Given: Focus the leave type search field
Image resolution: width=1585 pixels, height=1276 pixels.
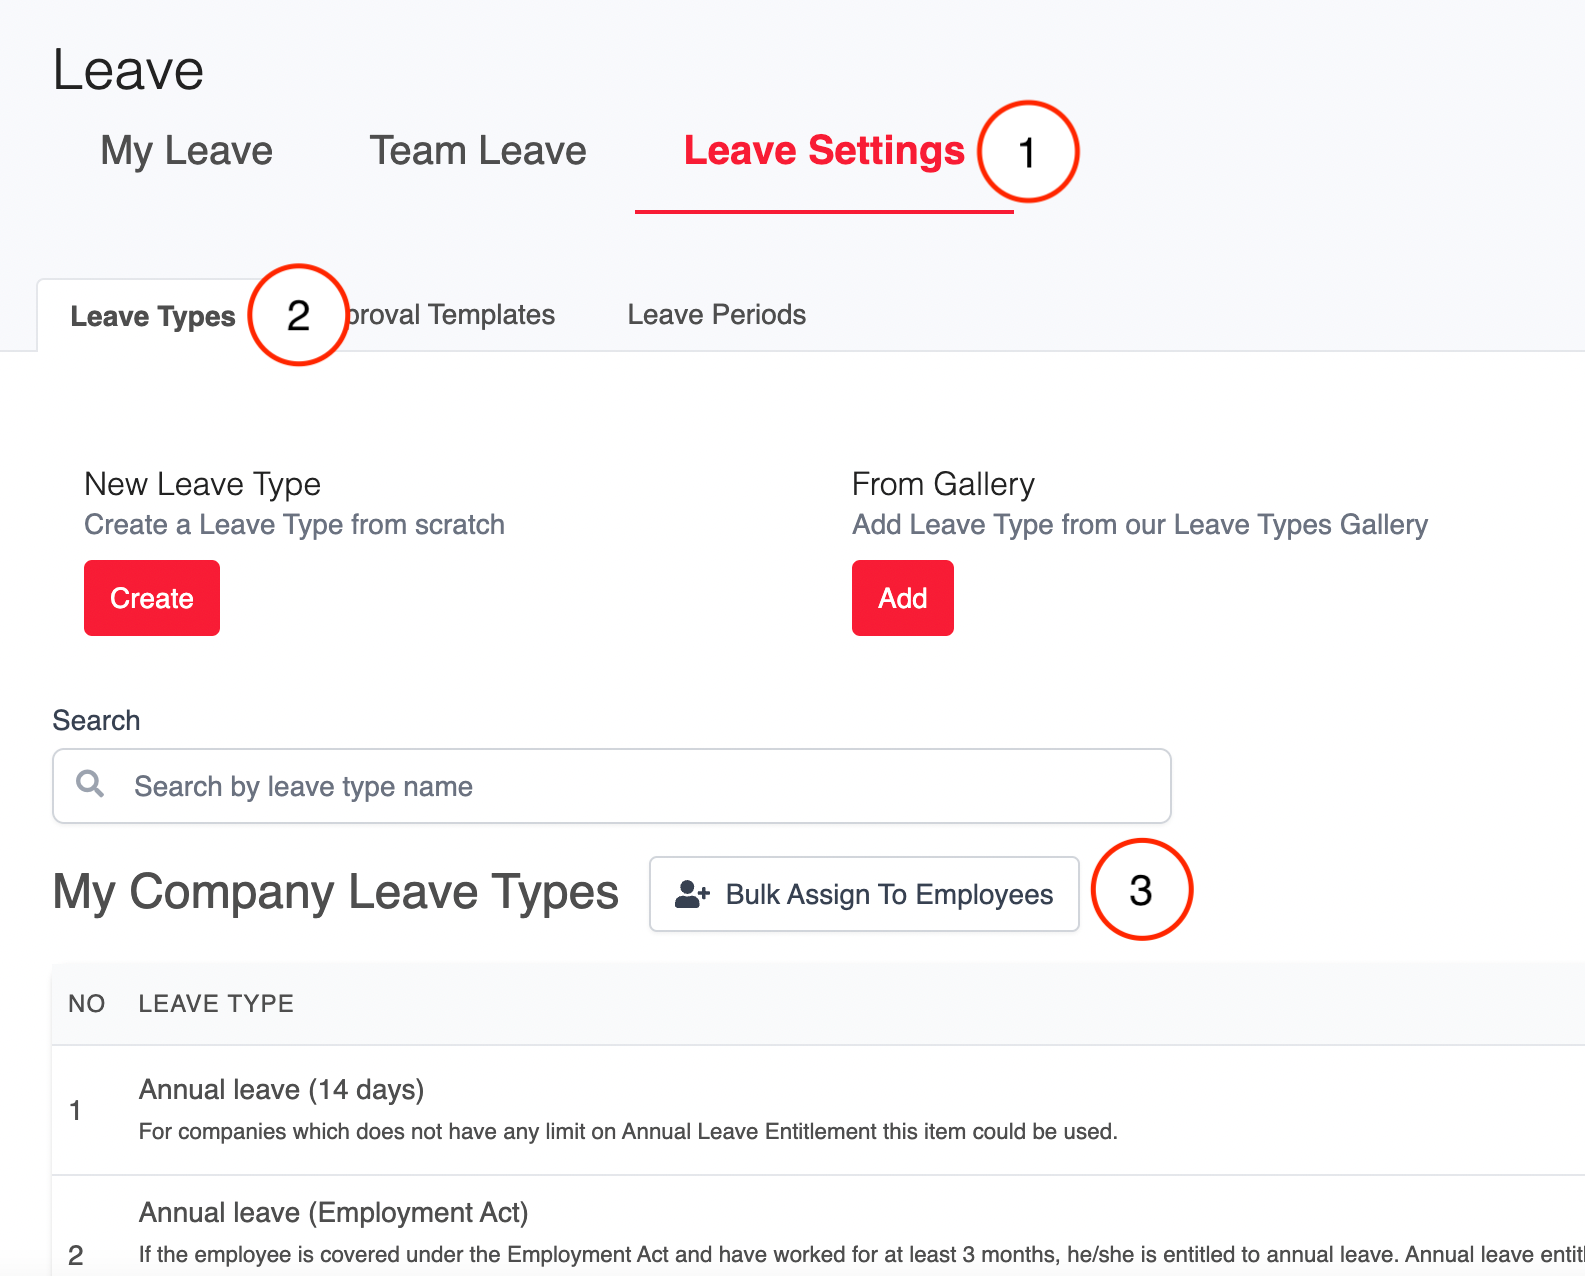Looking at the screenshot, I should tap(612, 786).
